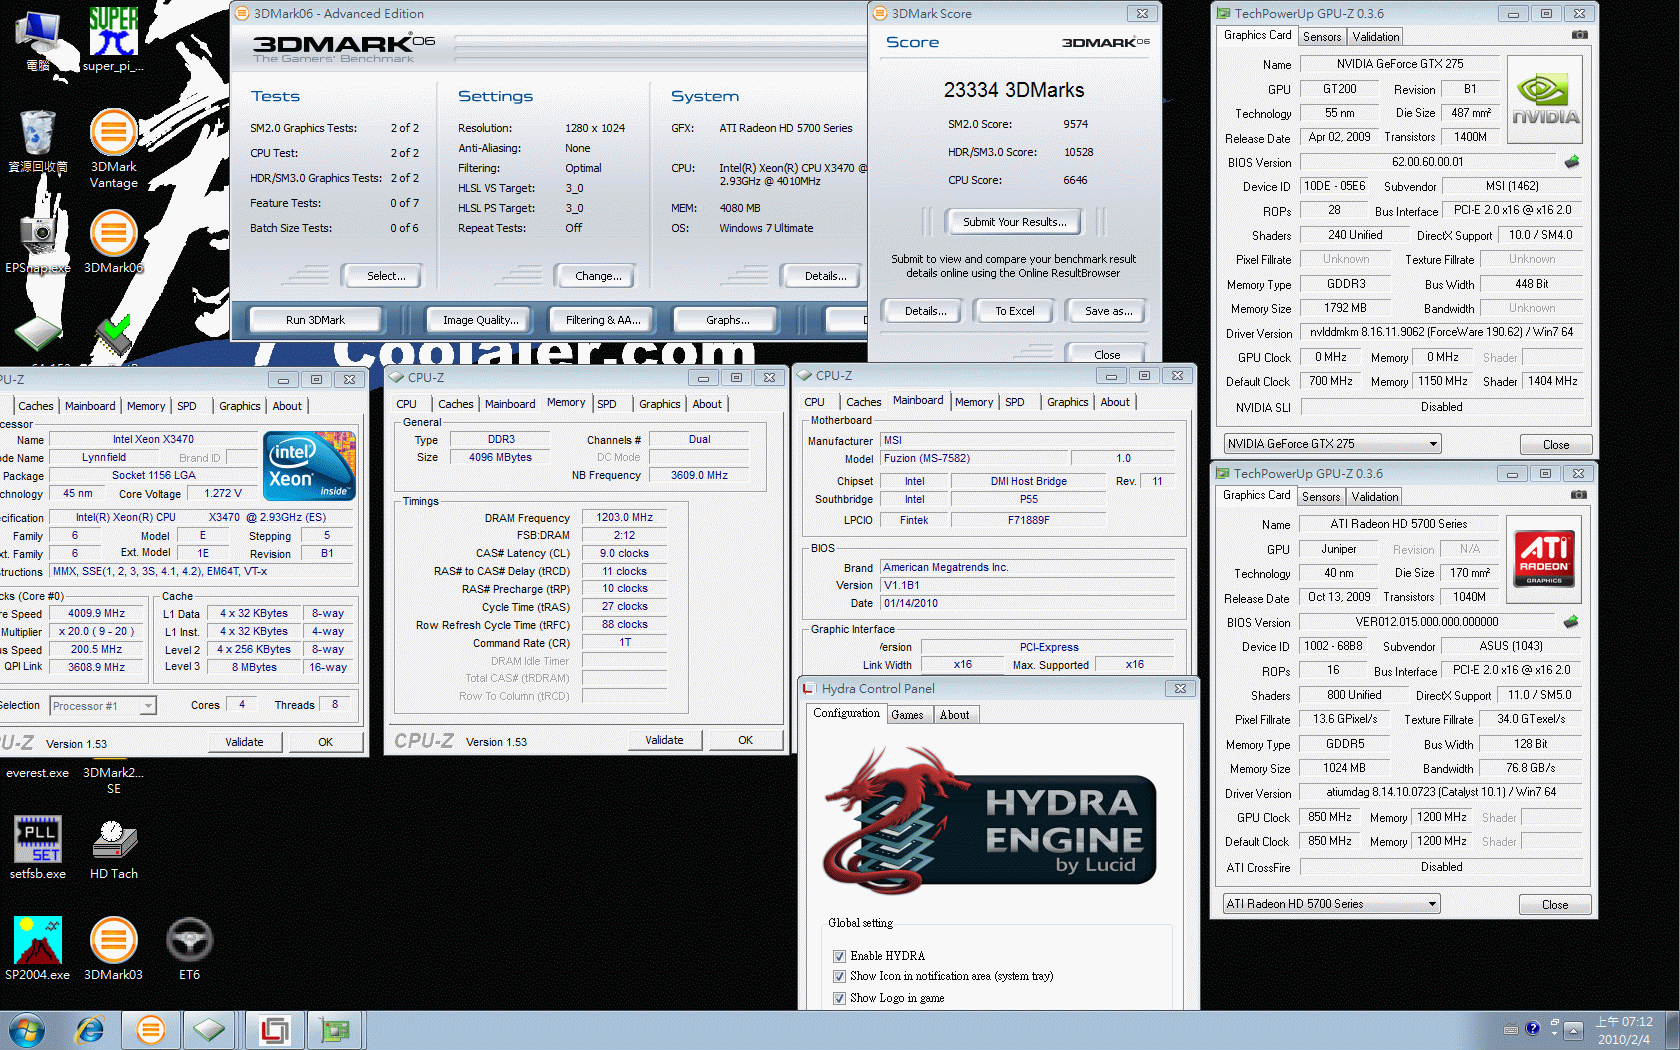Click ATI GPU-Z Driver Version field
Screen dimensions: 1680x1050
tap(1440, 792)
